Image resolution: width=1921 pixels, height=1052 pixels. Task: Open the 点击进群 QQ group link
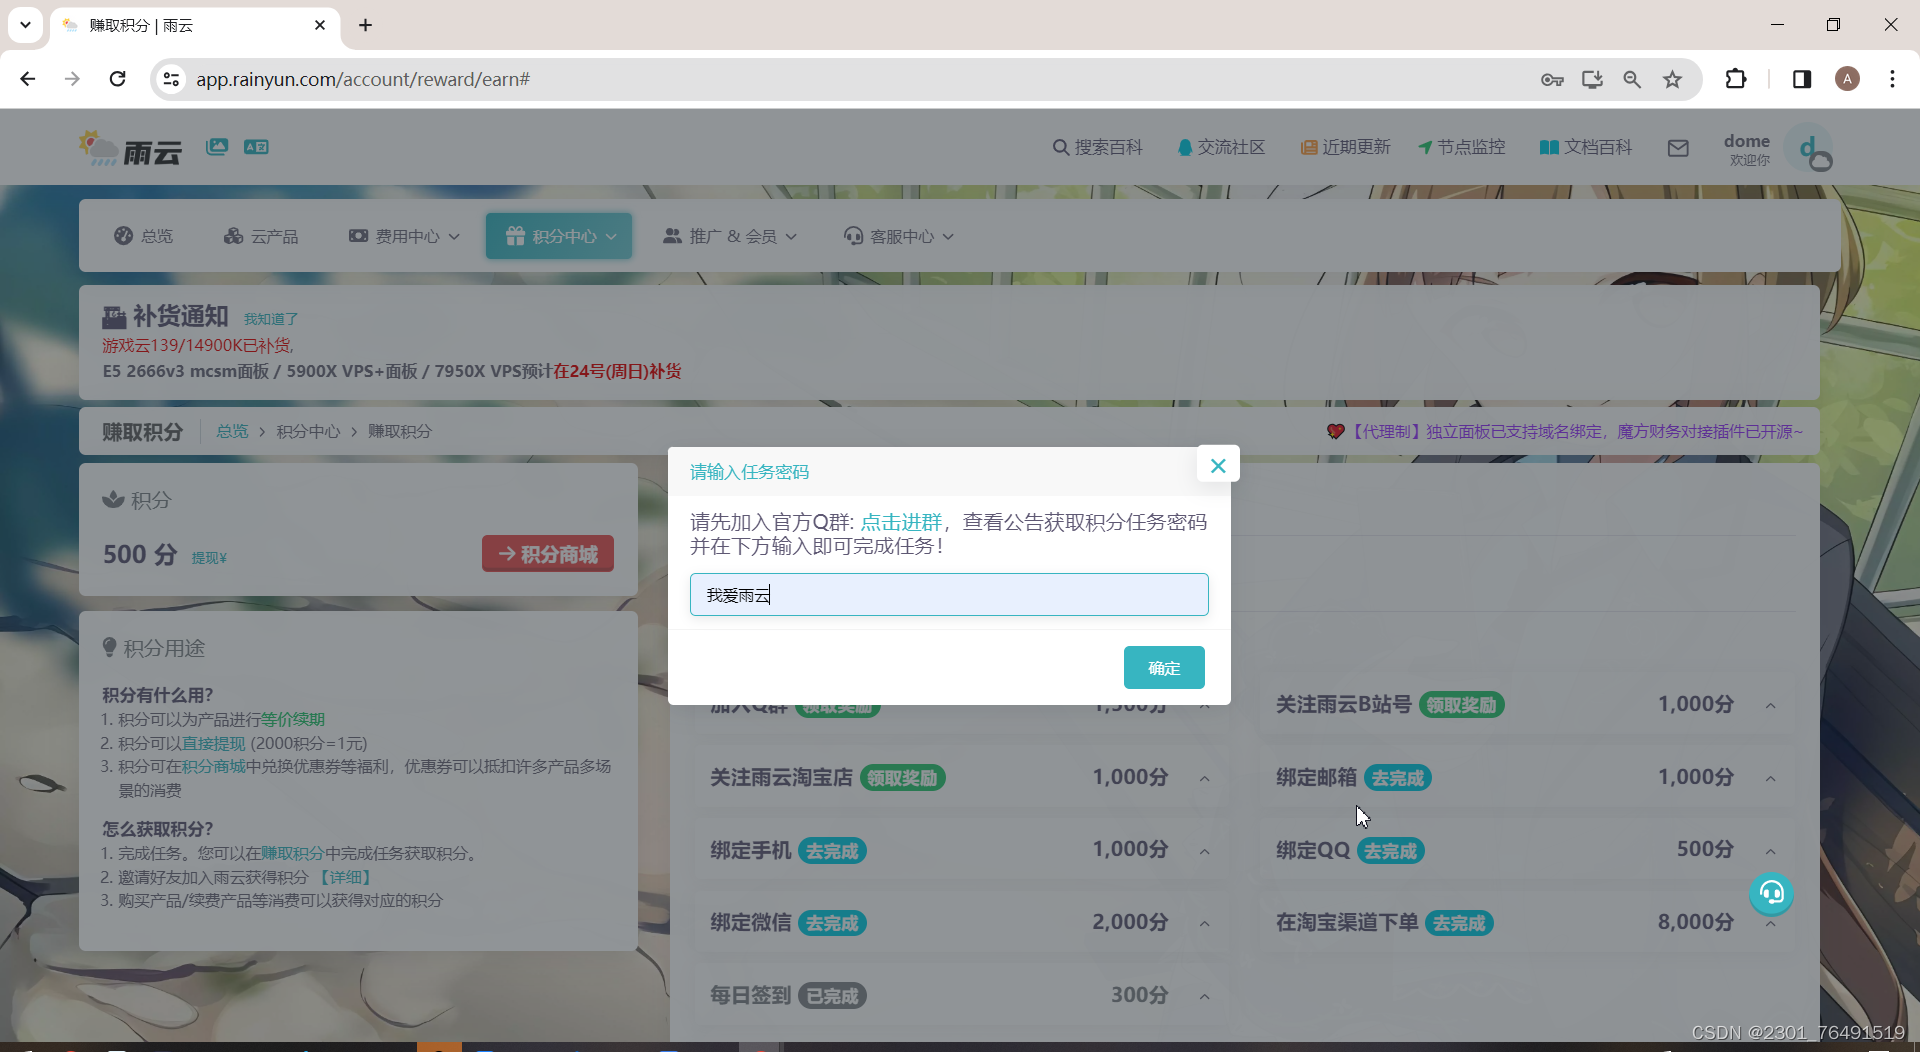pos(901,522)
